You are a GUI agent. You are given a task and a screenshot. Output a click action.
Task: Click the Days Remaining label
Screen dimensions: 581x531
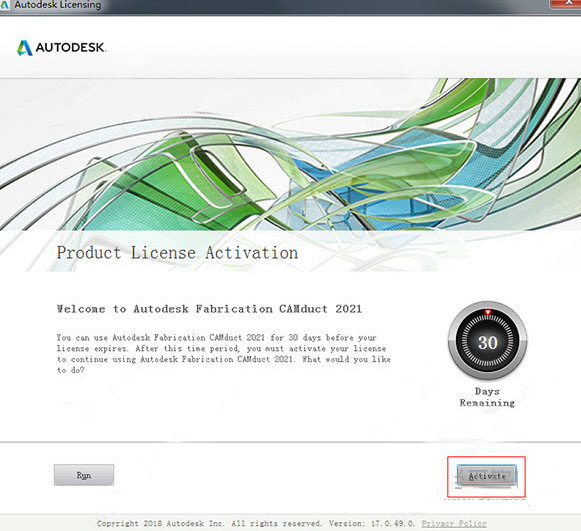coord(487,397)
